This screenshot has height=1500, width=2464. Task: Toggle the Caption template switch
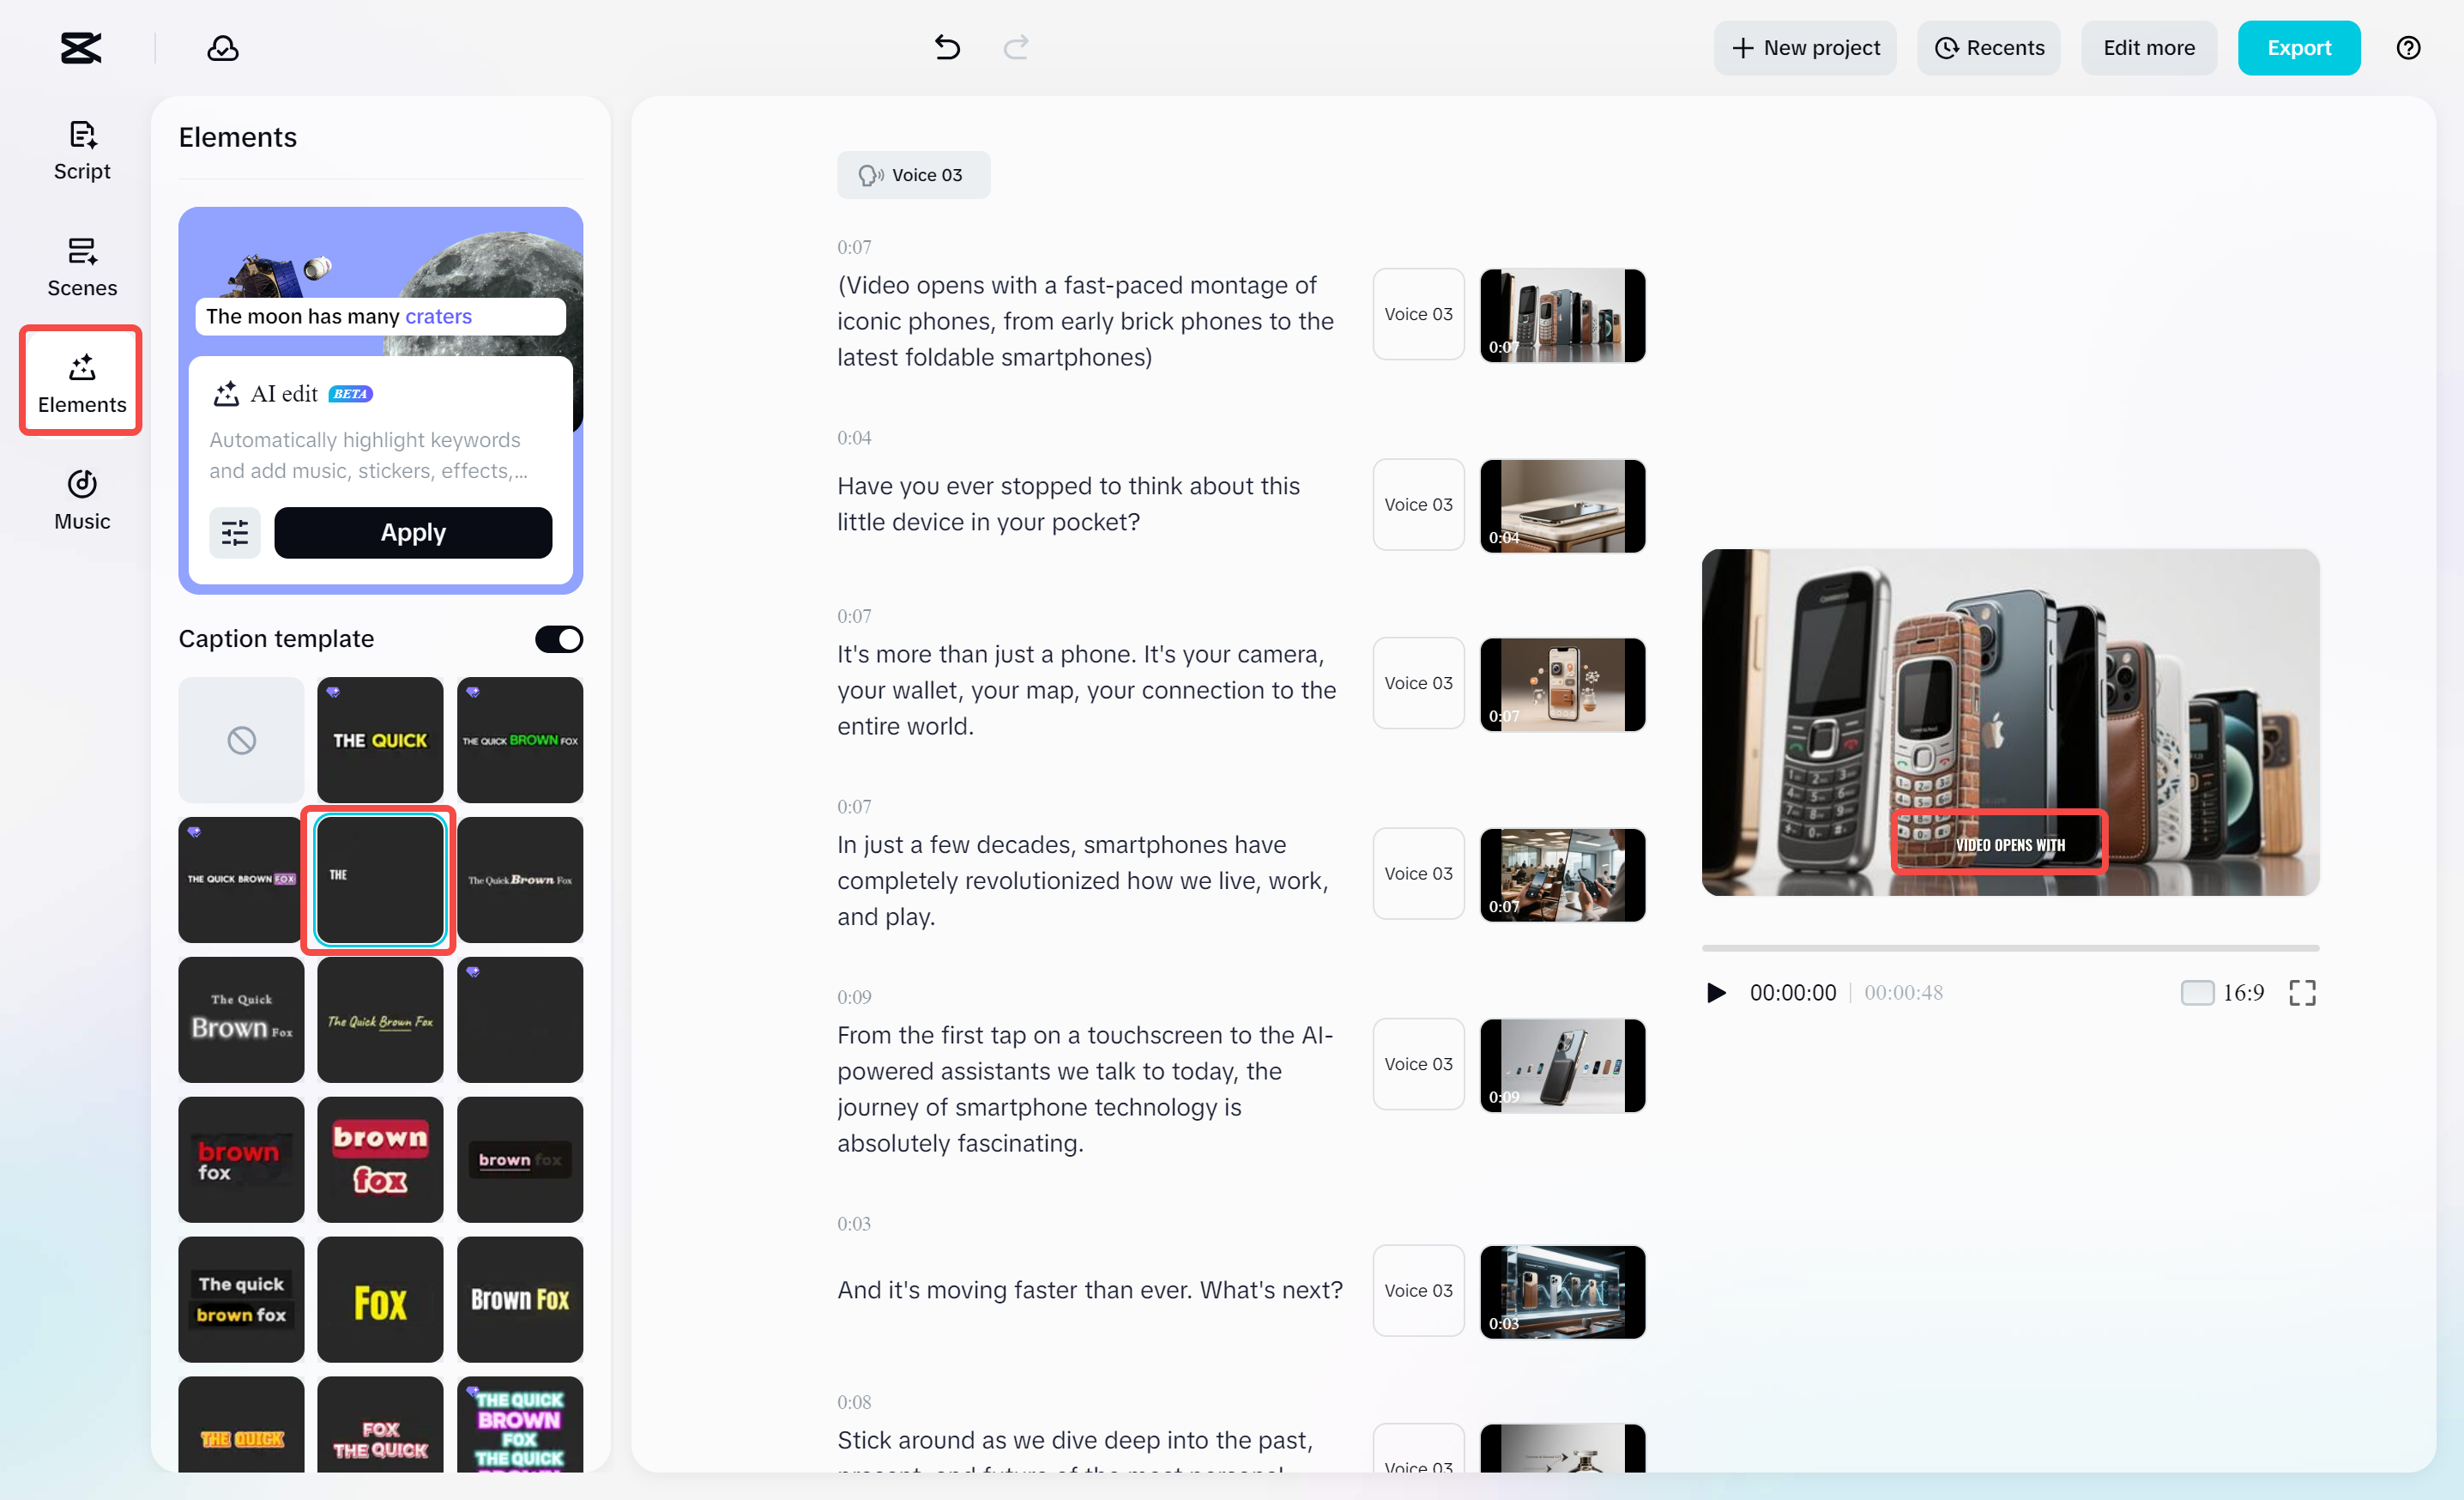click(558, 639)
